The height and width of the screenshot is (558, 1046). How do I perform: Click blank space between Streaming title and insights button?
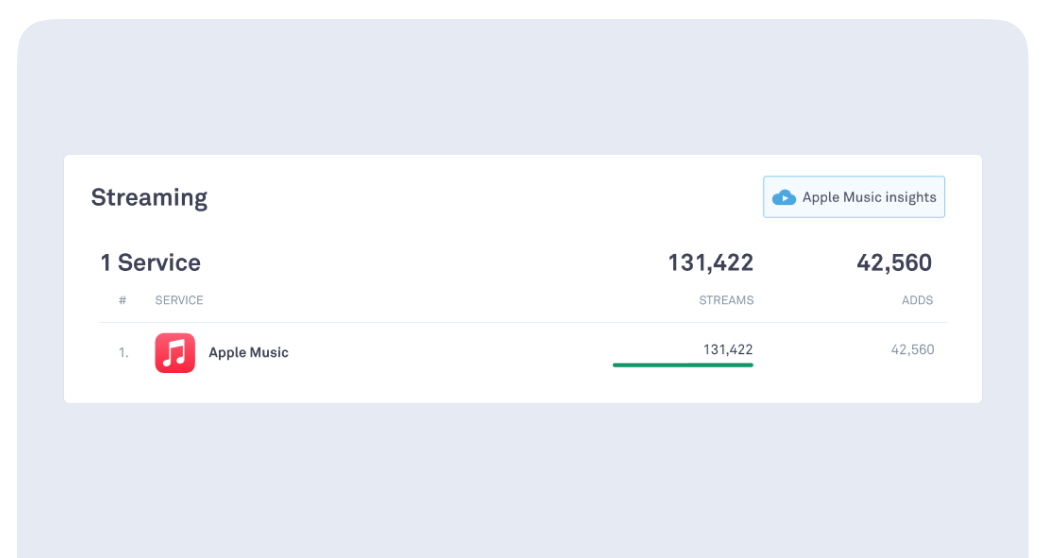pyautogui.click(x=480, y=197)
